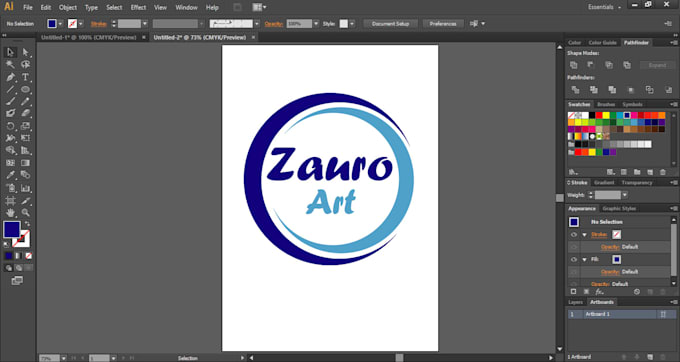
Task: Select the Eraser tool
Action: [x=26, y=114]
